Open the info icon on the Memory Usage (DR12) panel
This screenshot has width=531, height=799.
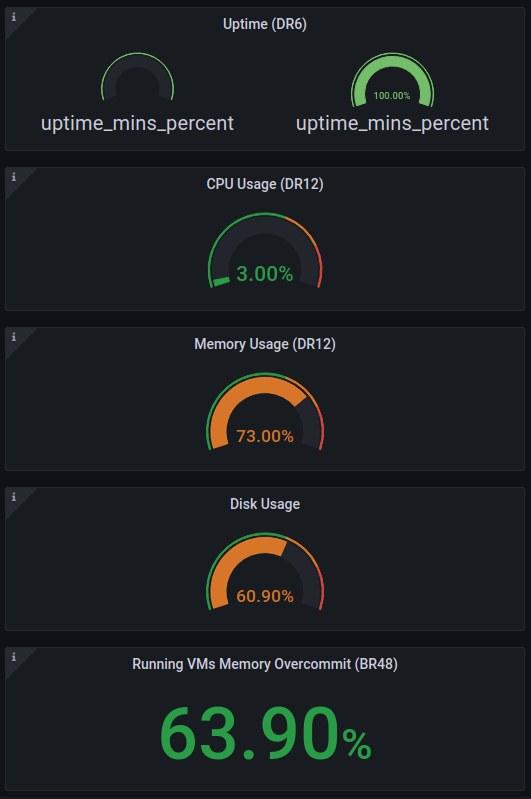click(14, 337)
